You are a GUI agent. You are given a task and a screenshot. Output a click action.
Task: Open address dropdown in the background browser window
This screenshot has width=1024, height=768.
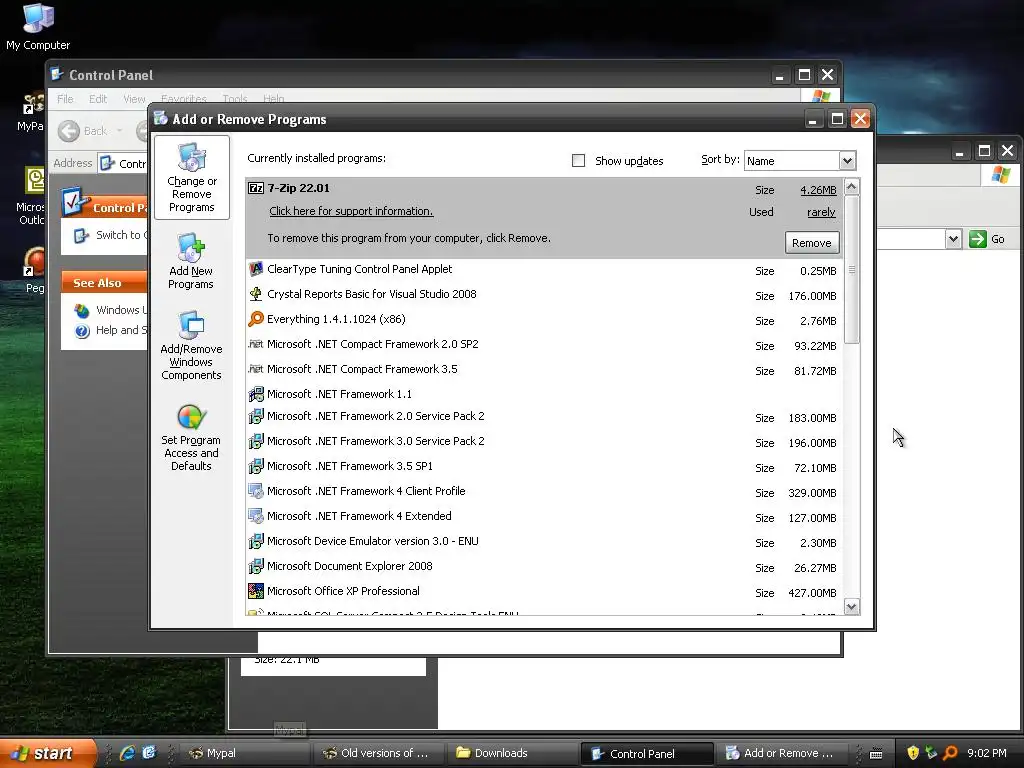point(953,239)
